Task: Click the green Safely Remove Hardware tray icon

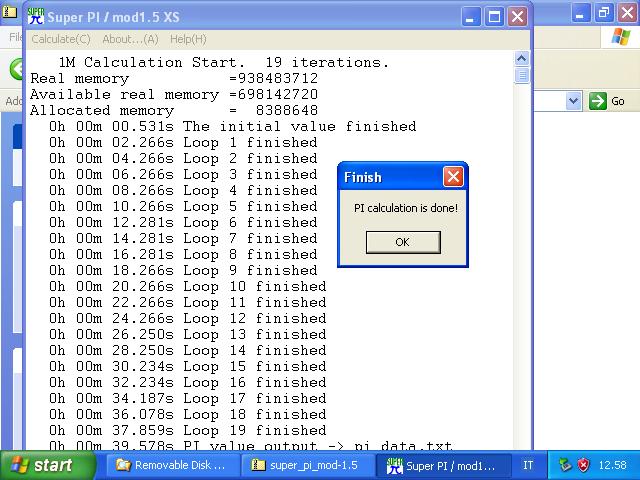Action: pyautogui.click(x=565, y=465)
